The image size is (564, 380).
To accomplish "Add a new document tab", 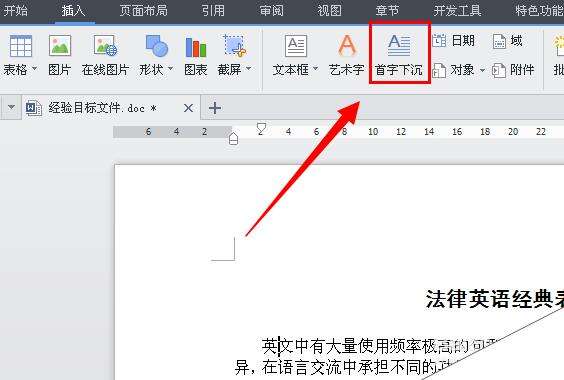I will tap(215, 108).
